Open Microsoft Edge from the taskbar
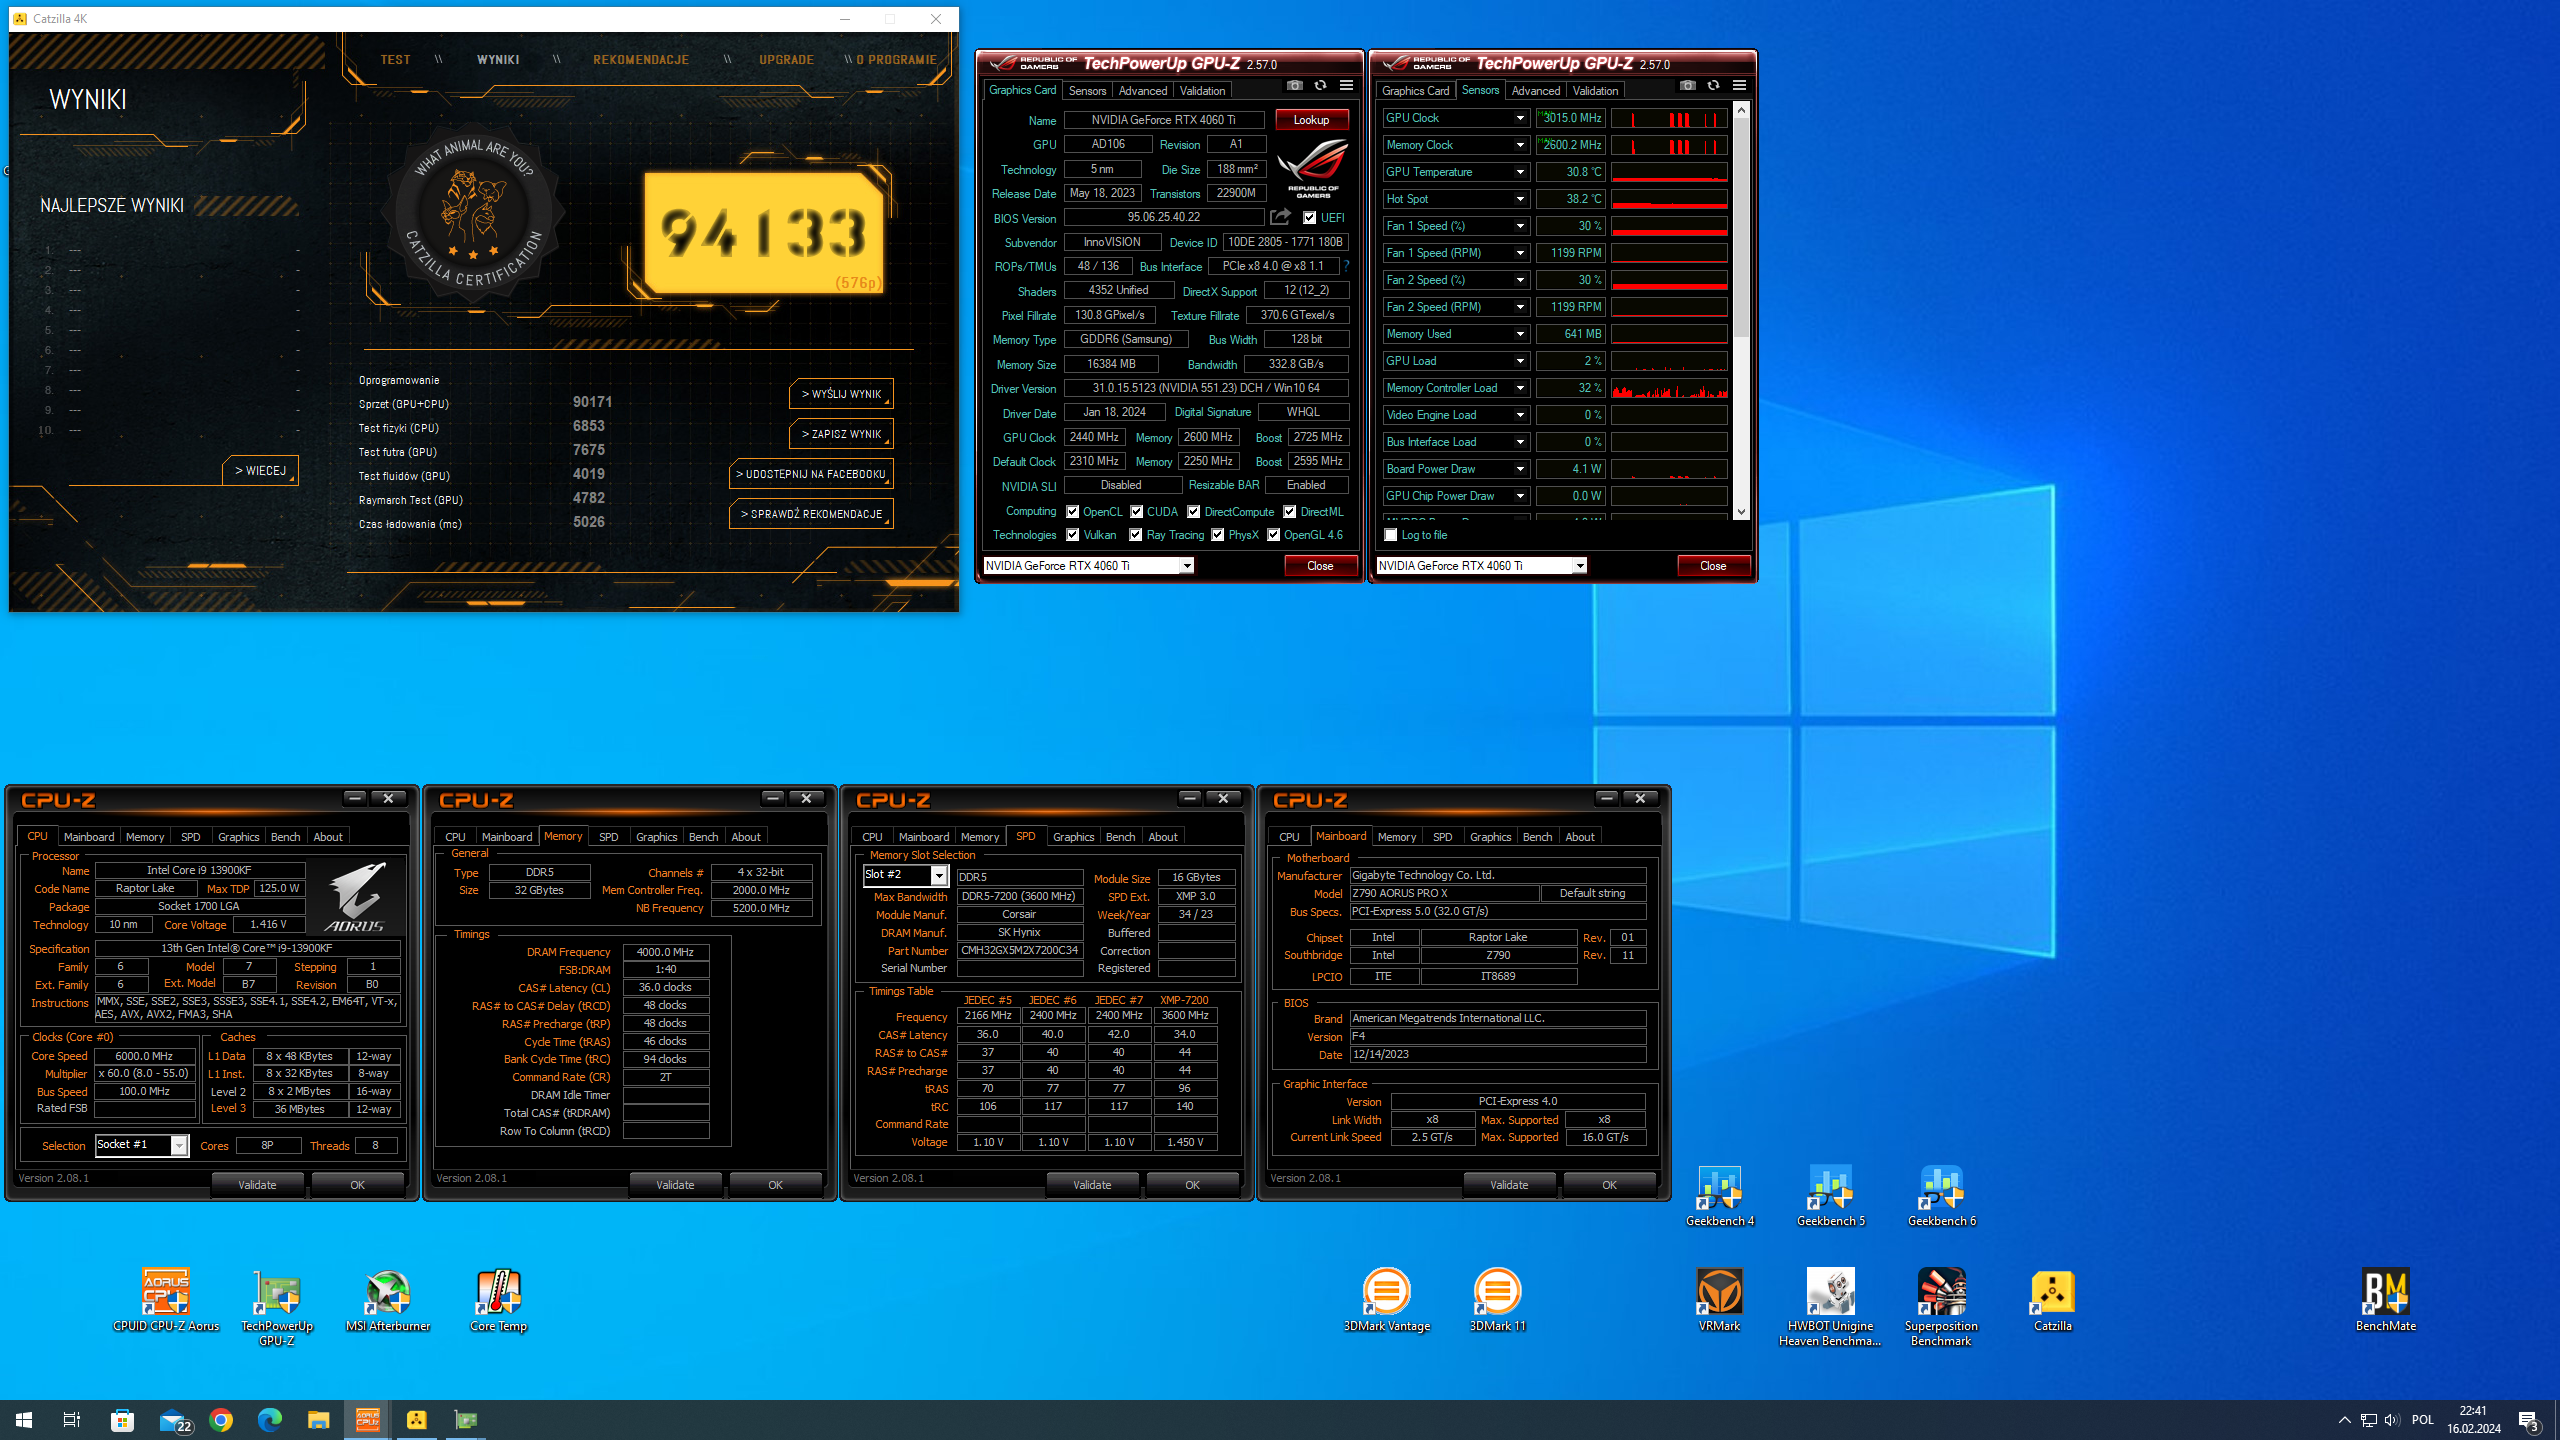 coord(270,1420)
